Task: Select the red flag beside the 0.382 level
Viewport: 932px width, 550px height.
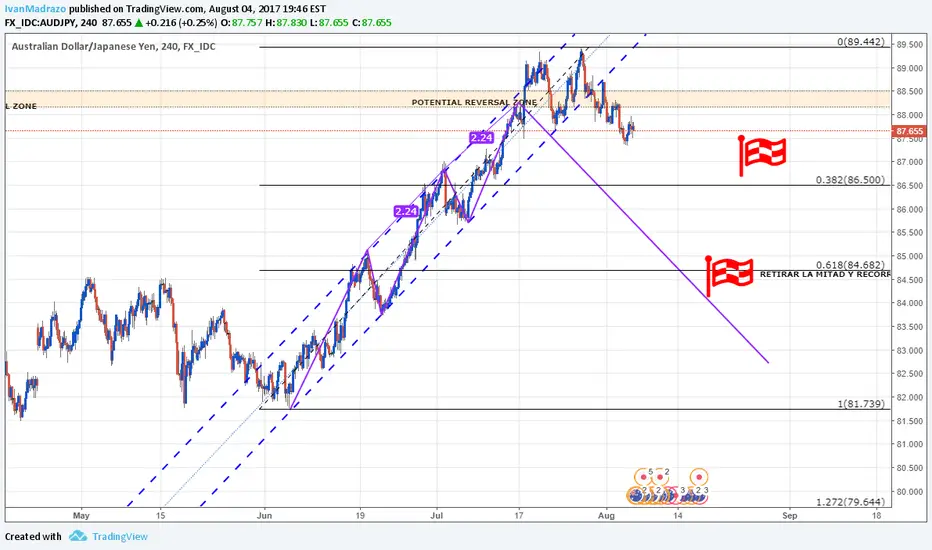Action: click(x=763, y=155)
